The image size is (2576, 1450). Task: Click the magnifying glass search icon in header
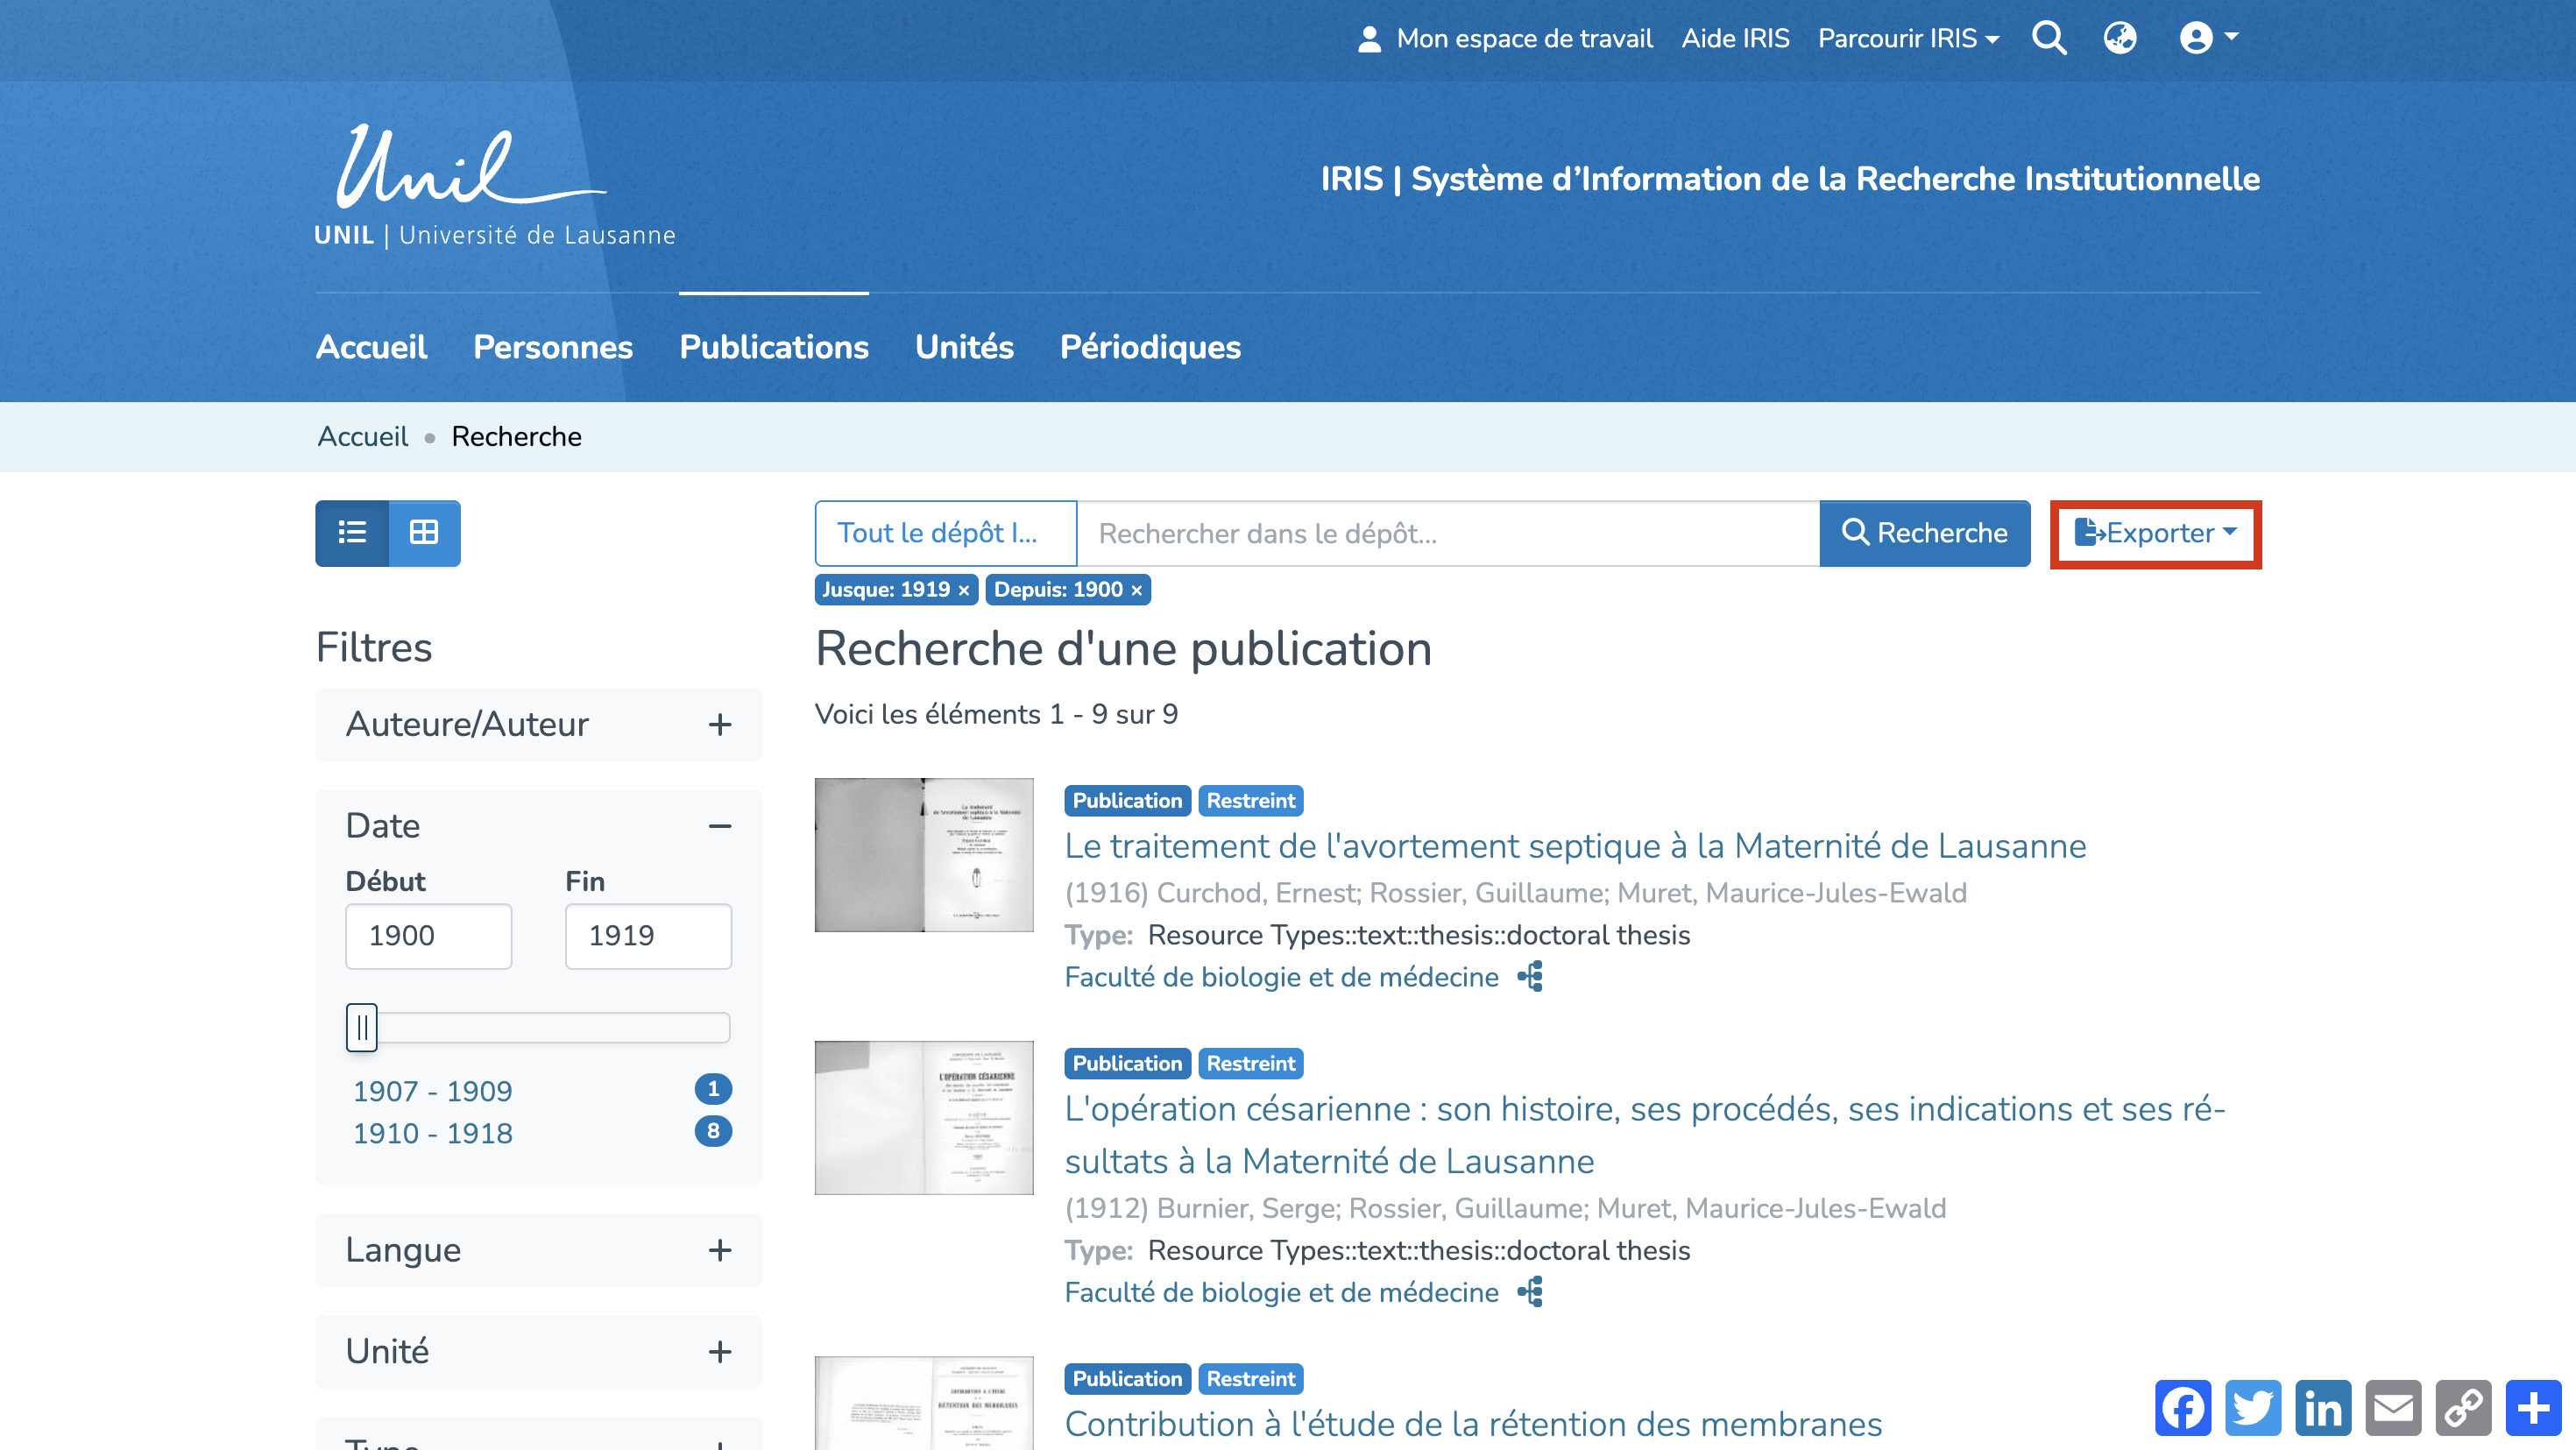point(2049,38)
